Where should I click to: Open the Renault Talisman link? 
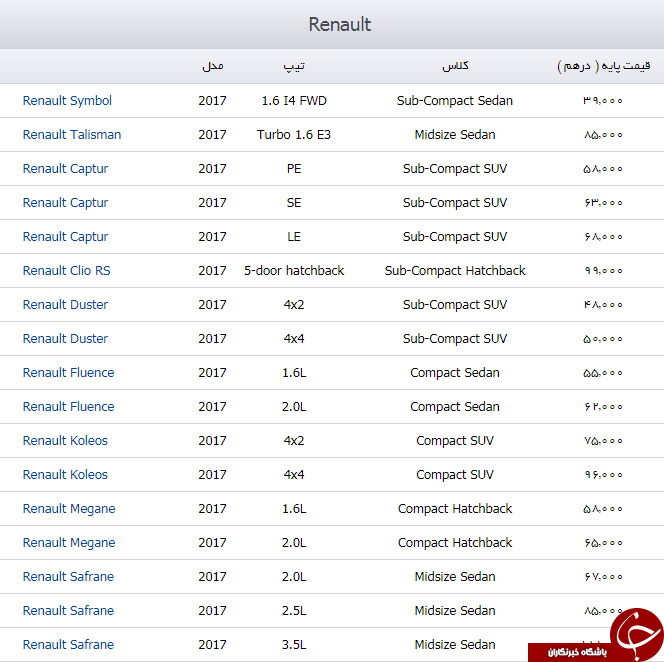pos(72,135)
